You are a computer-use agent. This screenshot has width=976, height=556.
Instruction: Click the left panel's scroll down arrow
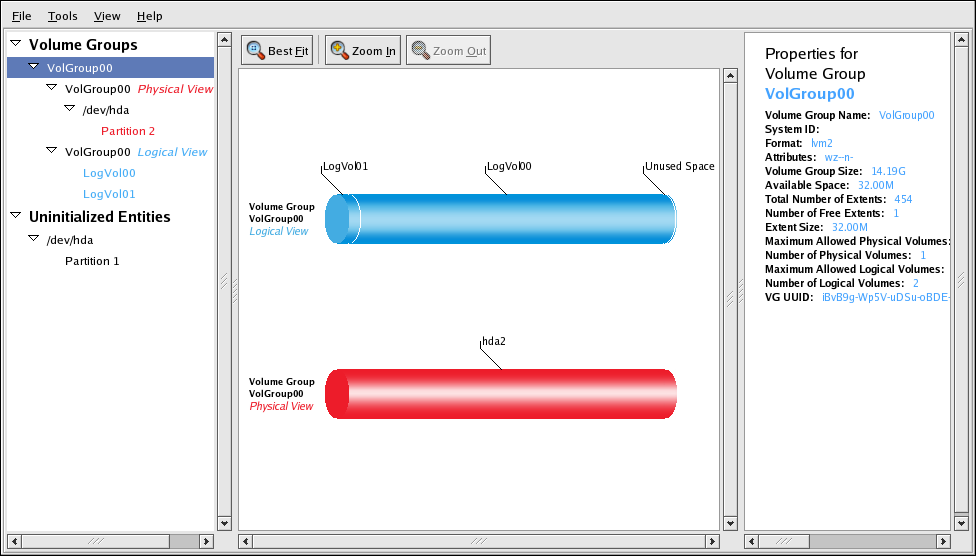[x=222, y=523]
